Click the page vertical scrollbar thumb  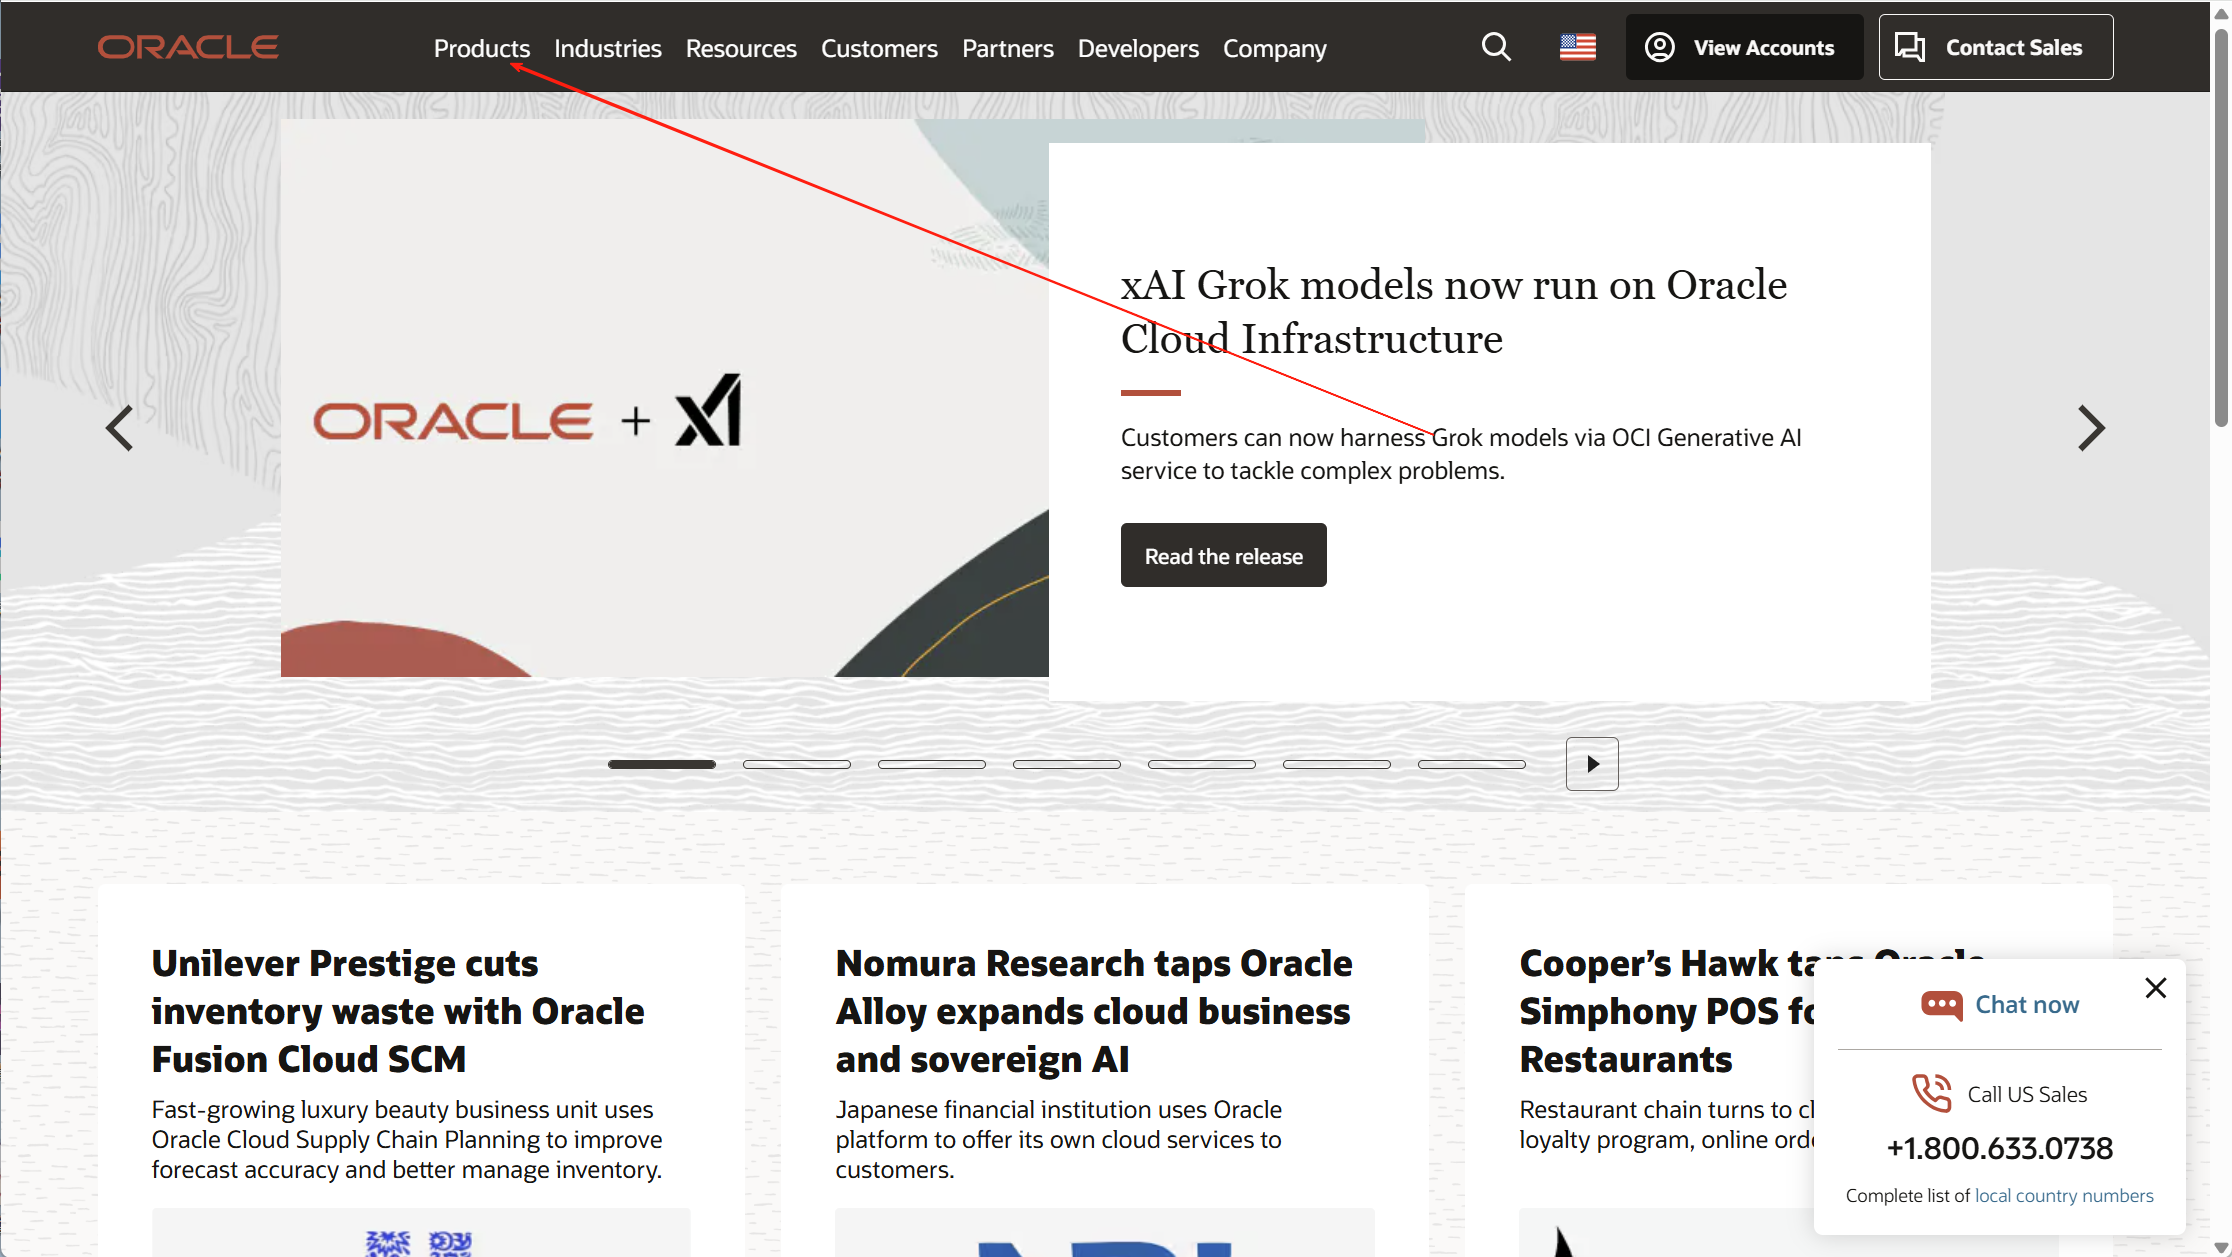click(2221, 228)
